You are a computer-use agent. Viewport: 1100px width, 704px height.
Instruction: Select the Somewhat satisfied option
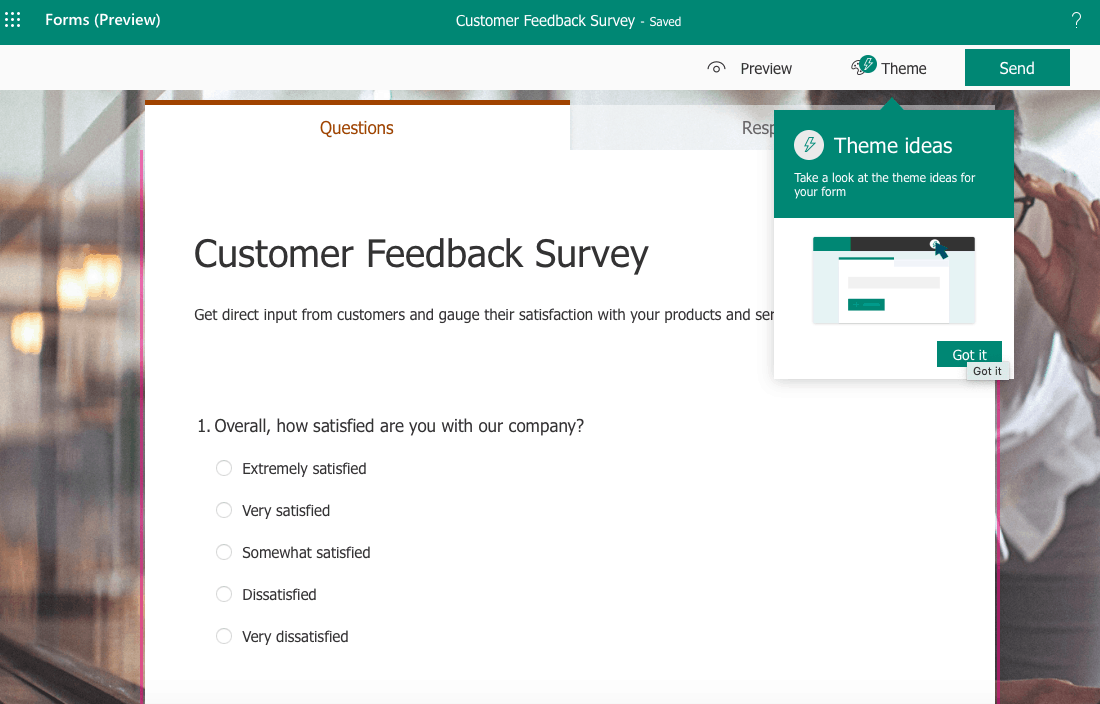[224, 552]
